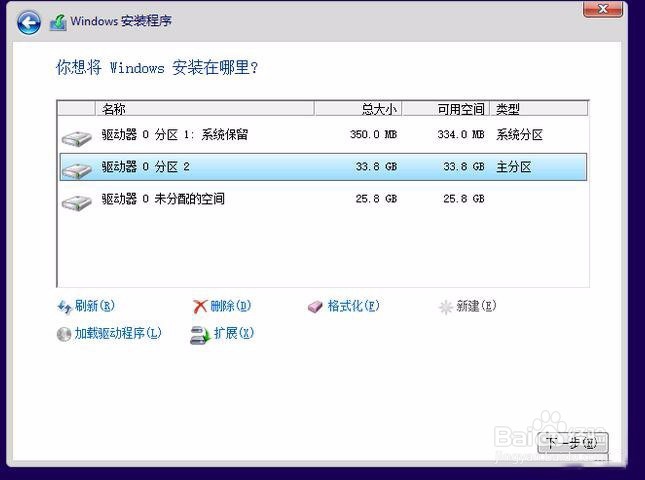The image size is (645, 480).
Task: Click the disc icon for load driver
Action: point(64,334)
